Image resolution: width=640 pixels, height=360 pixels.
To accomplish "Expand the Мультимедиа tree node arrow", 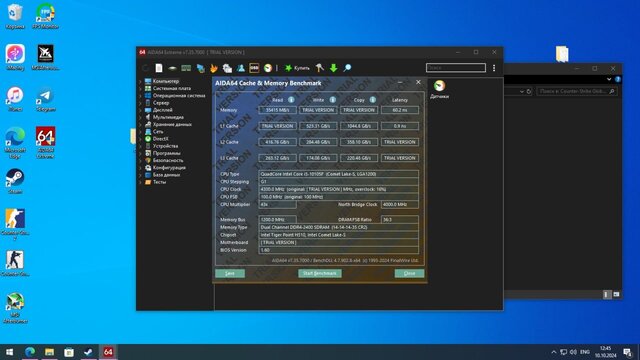I will pyautogui.click(x=140, y=118).
